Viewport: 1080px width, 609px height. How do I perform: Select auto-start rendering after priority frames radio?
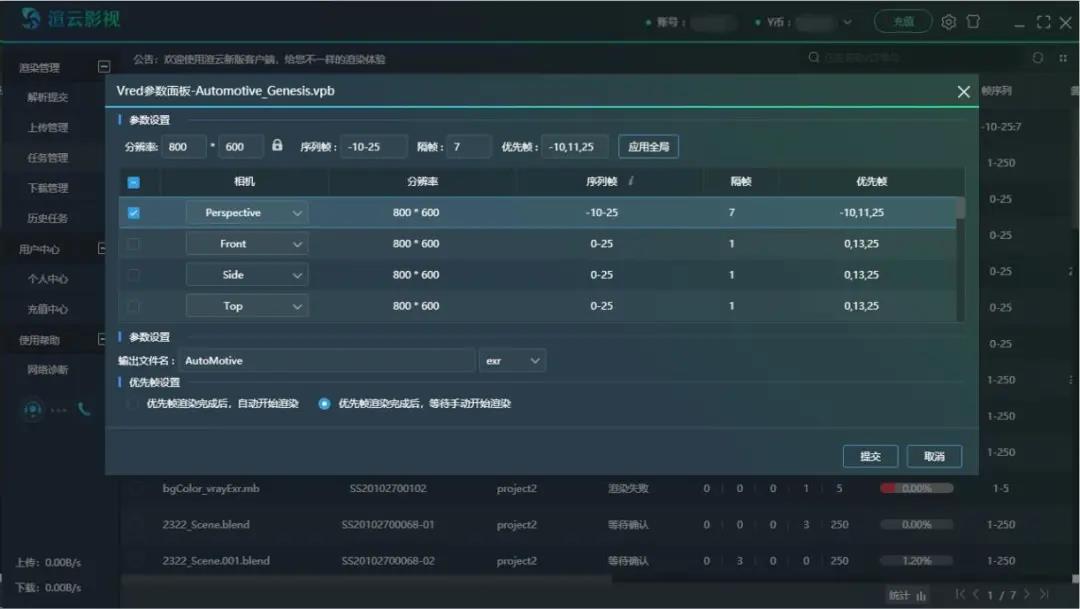133,404
